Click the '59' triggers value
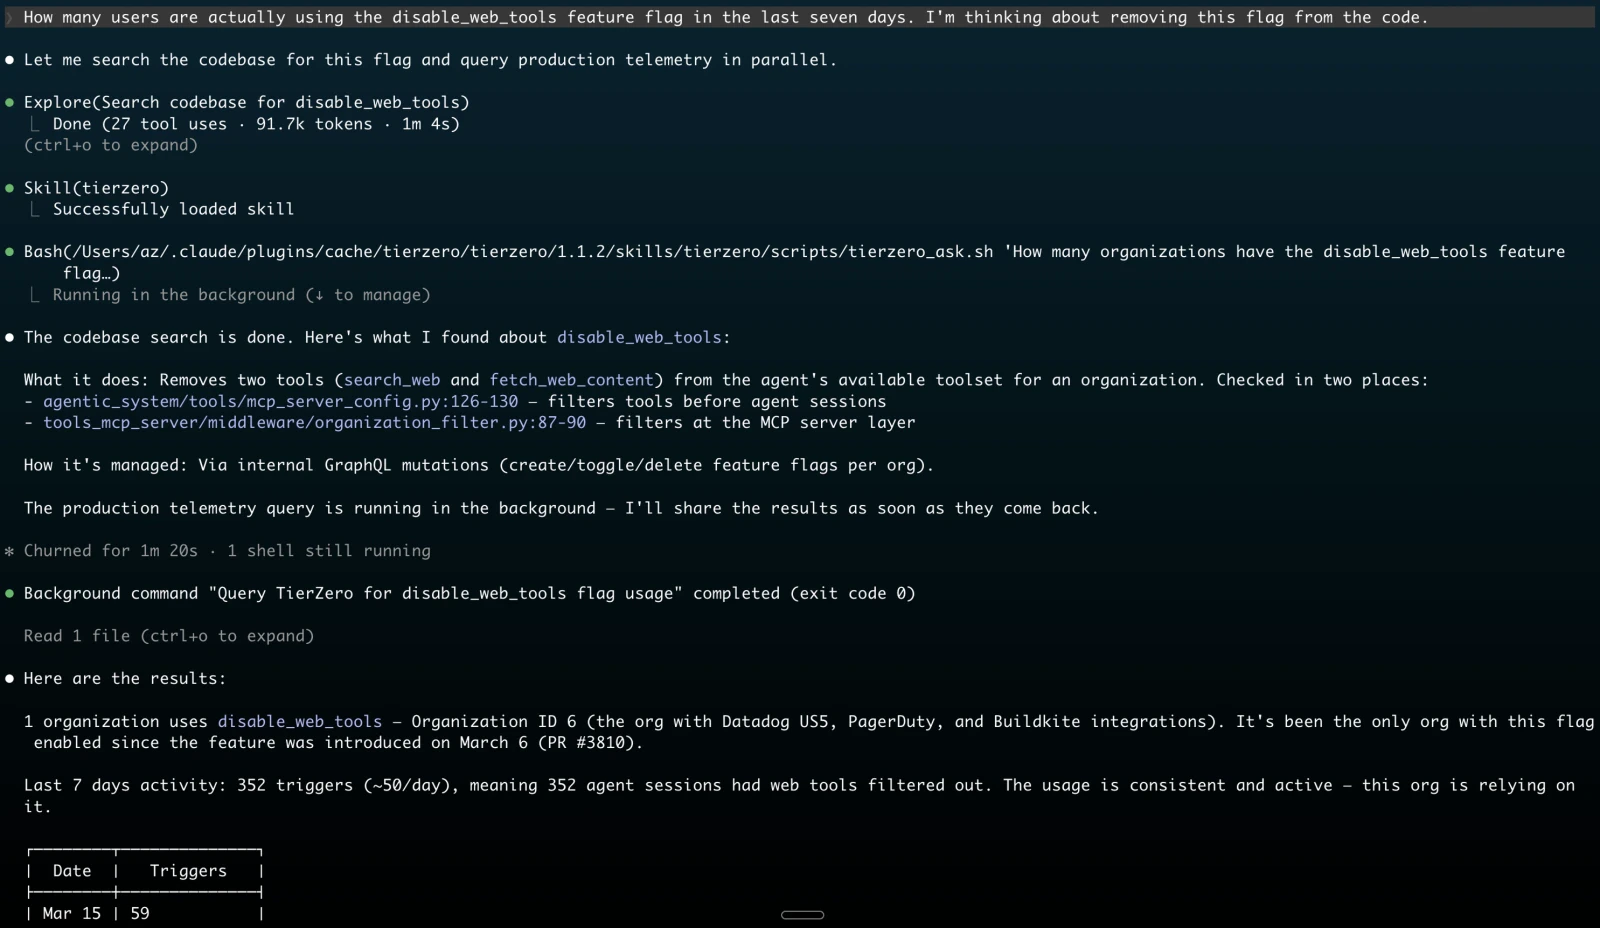The height and width of the screenshot is (928, 1600). tap(140, 913)
